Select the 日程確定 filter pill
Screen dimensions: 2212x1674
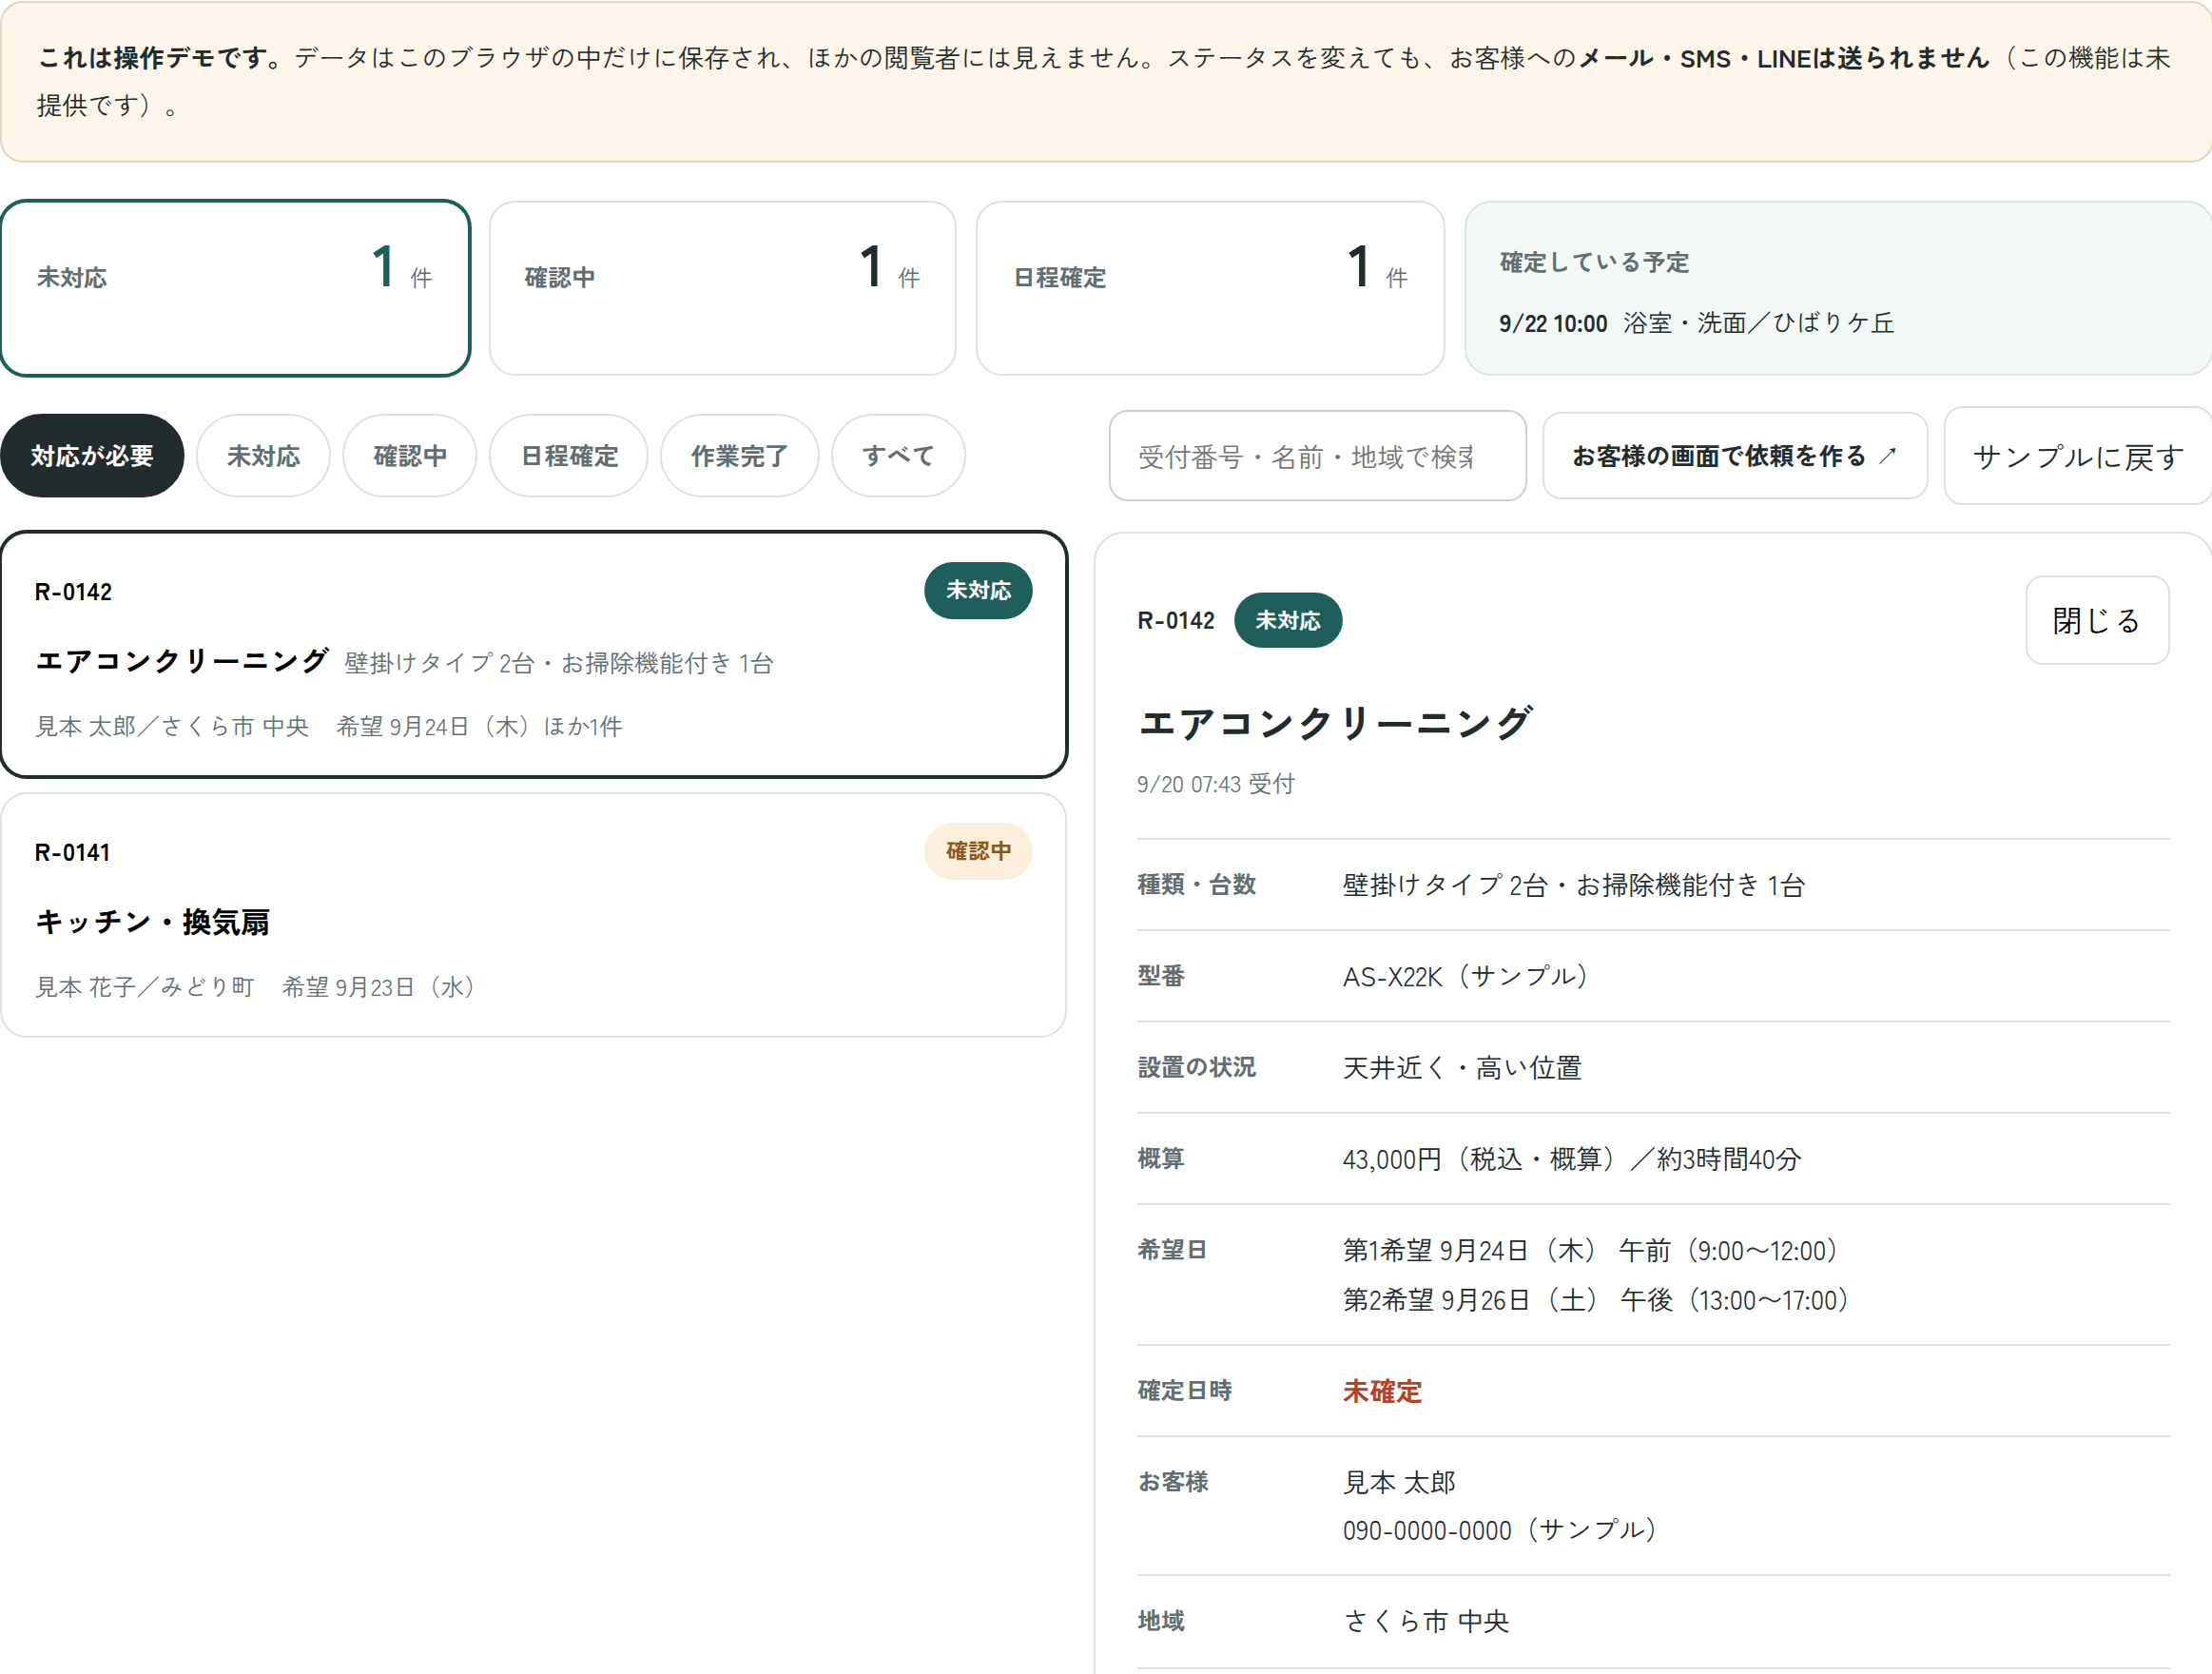click(x=569, y=456)
